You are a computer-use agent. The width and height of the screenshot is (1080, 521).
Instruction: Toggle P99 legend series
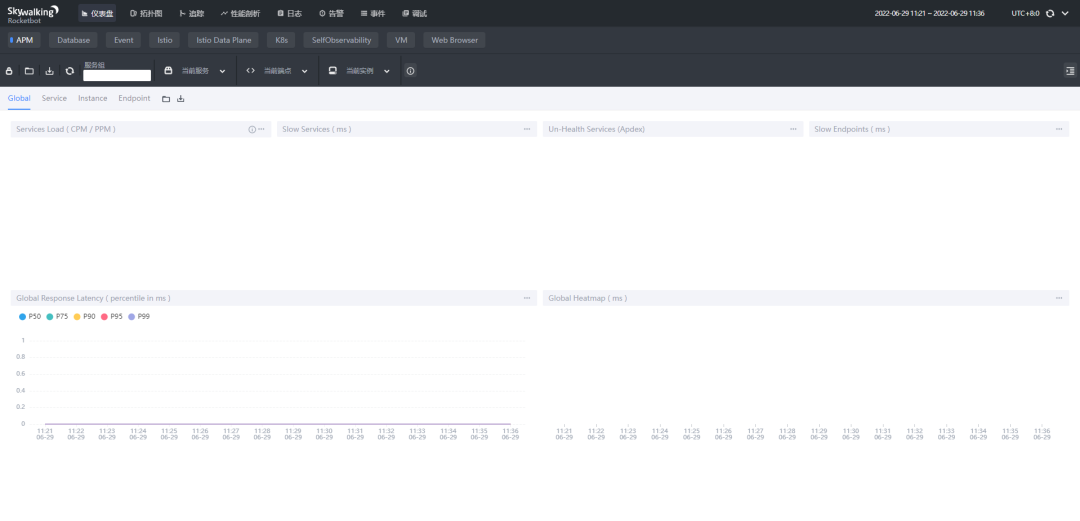[x=139, y=317]
